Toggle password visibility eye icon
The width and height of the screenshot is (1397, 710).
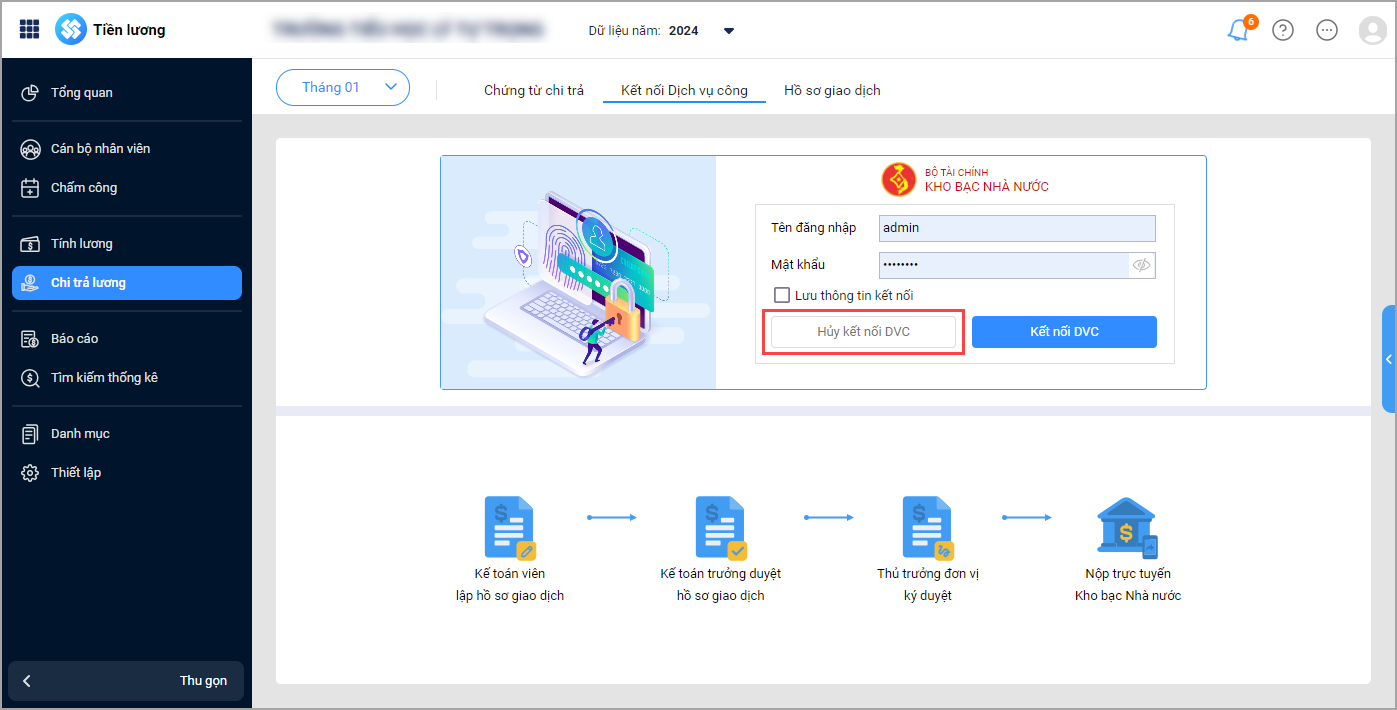tap(1141, 265)
